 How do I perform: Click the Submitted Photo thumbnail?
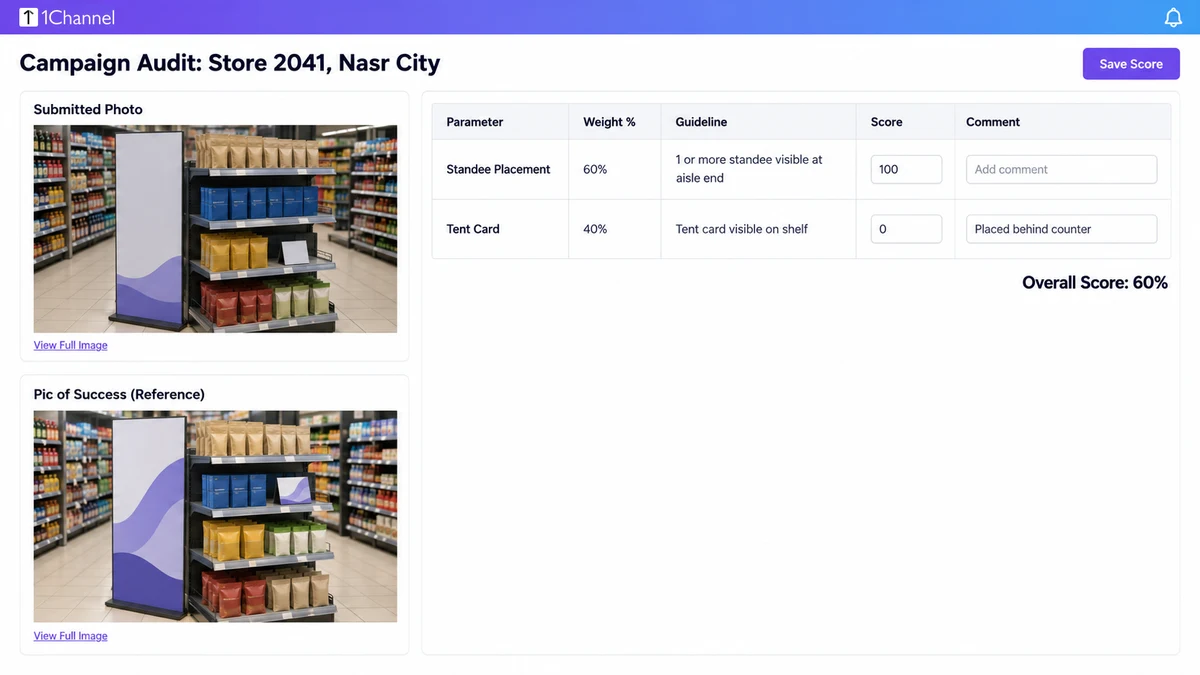click(215, 229)
